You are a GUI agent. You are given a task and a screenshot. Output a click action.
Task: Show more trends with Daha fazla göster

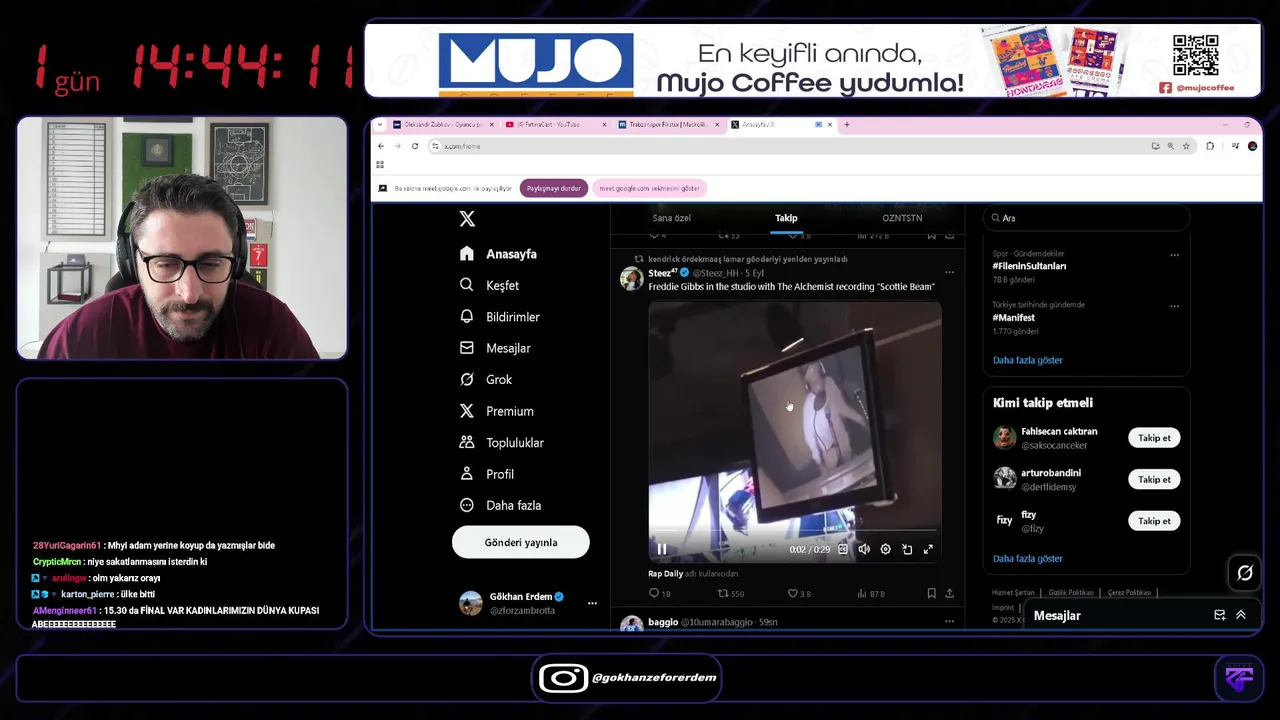(1027, 360)
